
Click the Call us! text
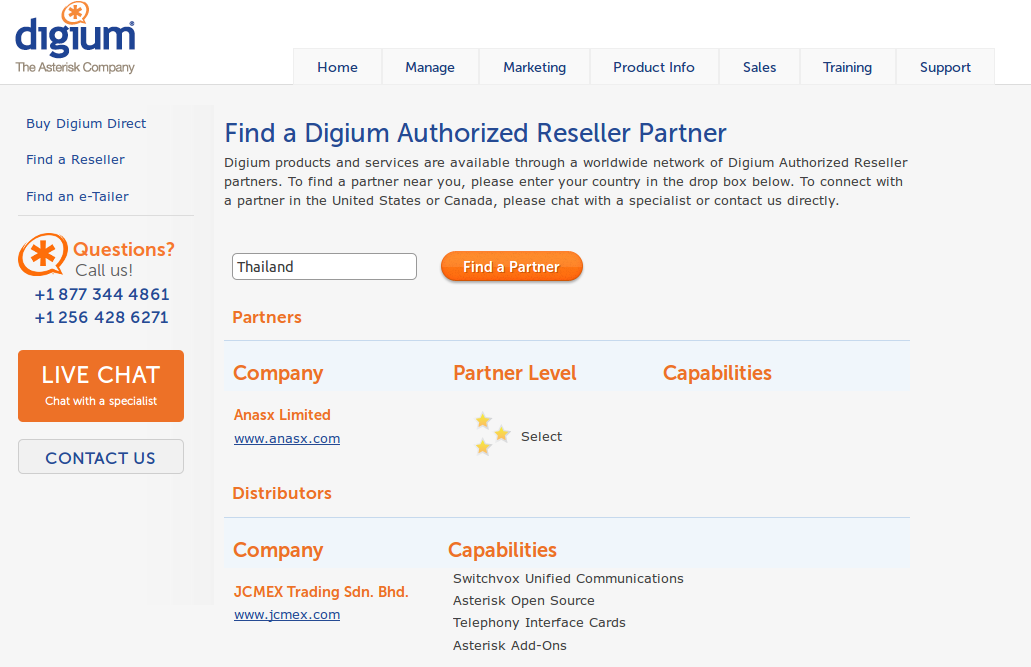tap(104, 270)
